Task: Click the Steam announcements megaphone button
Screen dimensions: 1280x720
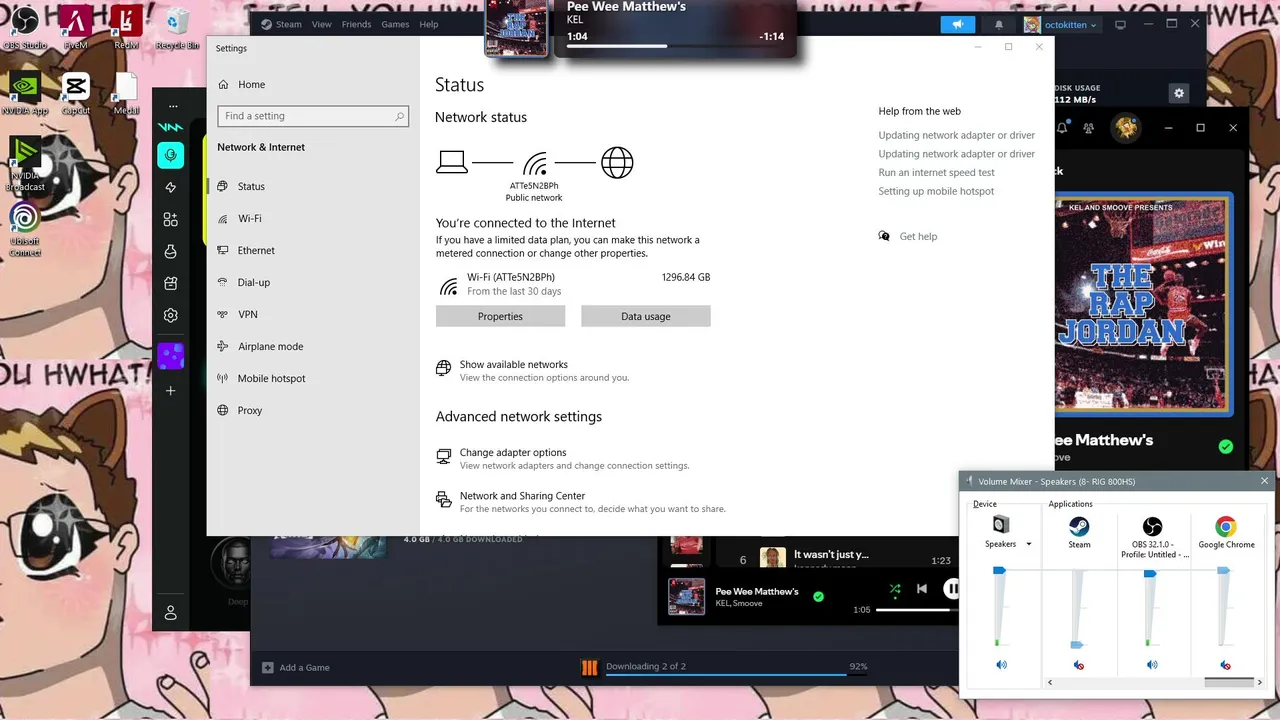Action: coord(957,24)
